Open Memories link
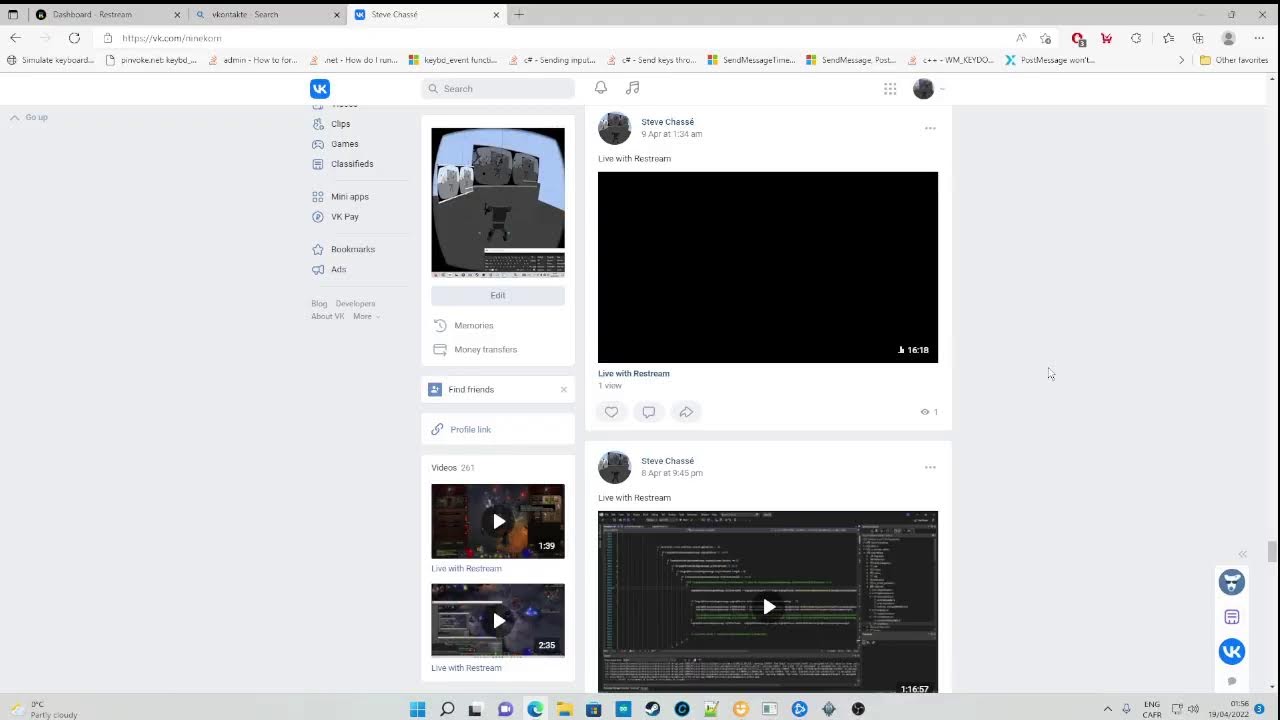Screen dimensions: 1280x720 (x=473, y=325)
